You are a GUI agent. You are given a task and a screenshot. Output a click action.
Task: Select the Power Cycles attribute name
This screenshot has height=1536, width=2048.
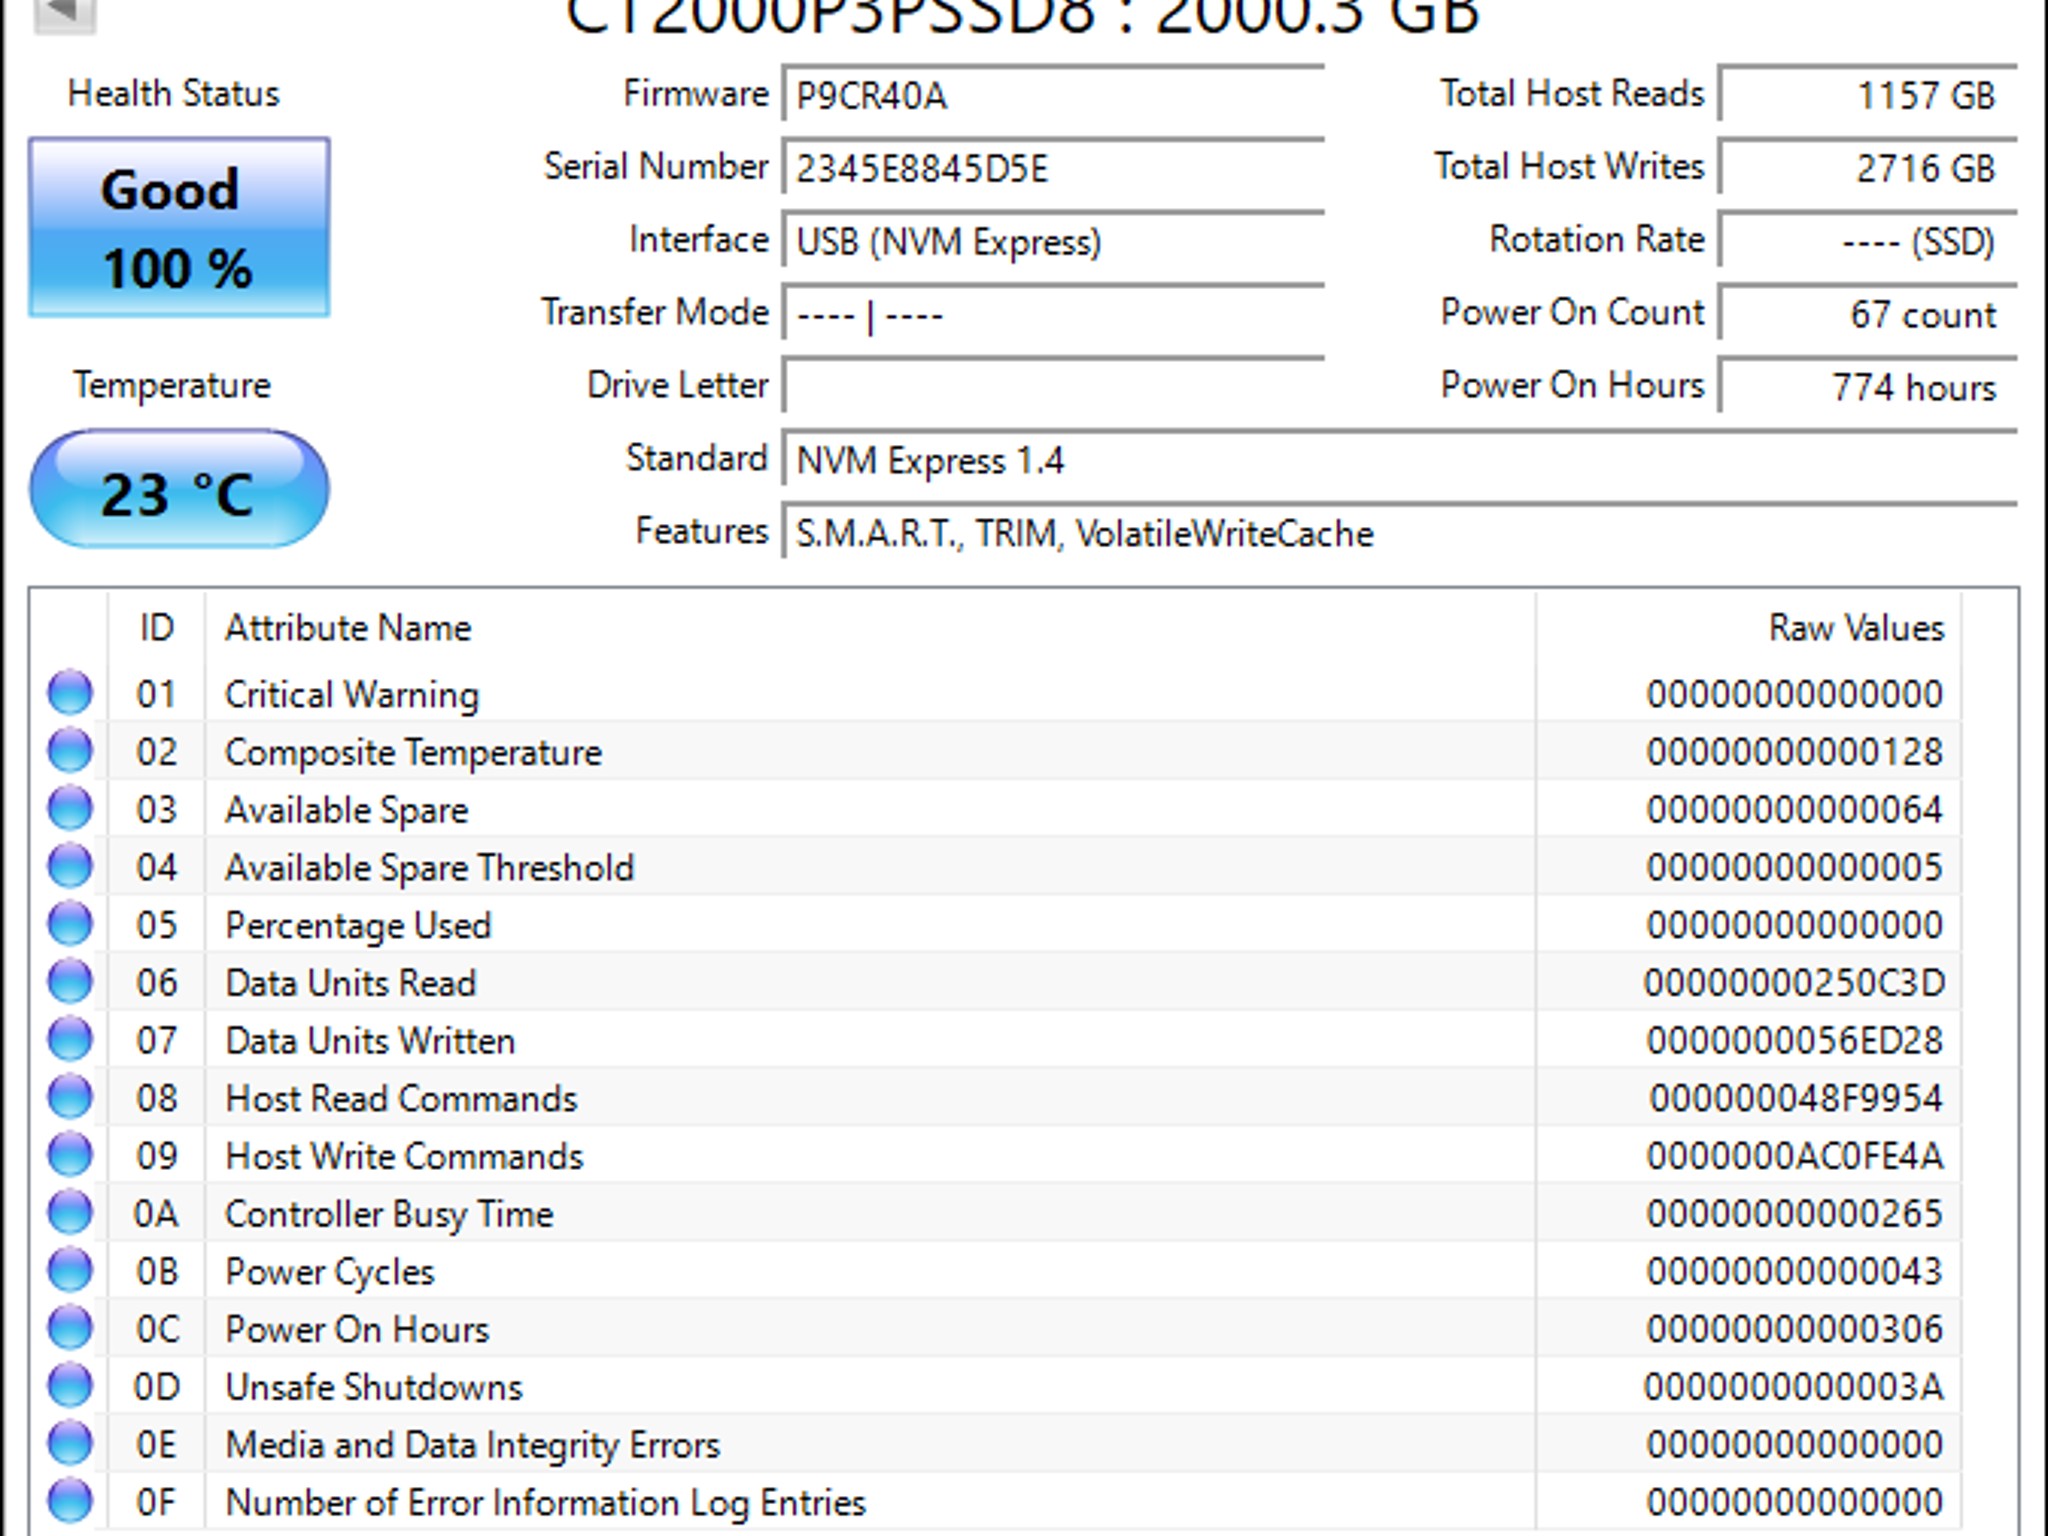click(x=330, y=1272)
